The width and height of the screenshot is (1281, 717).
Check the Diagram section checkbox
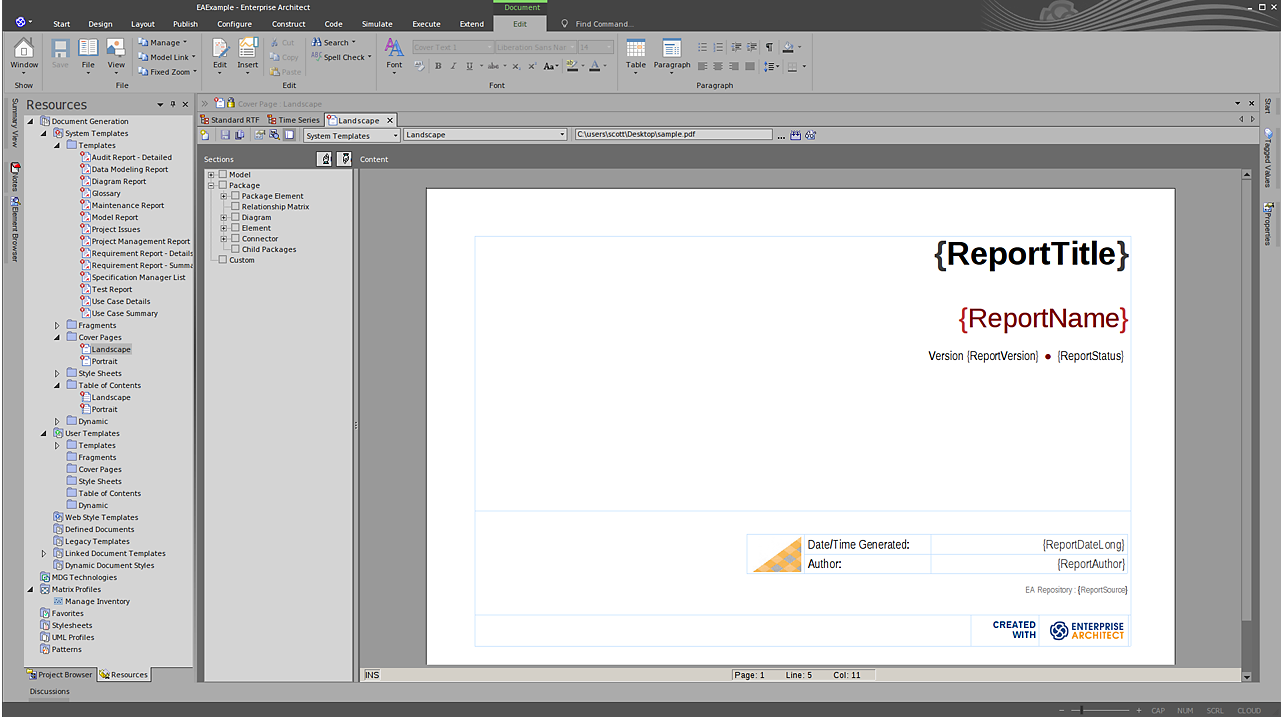pos(236,217)
